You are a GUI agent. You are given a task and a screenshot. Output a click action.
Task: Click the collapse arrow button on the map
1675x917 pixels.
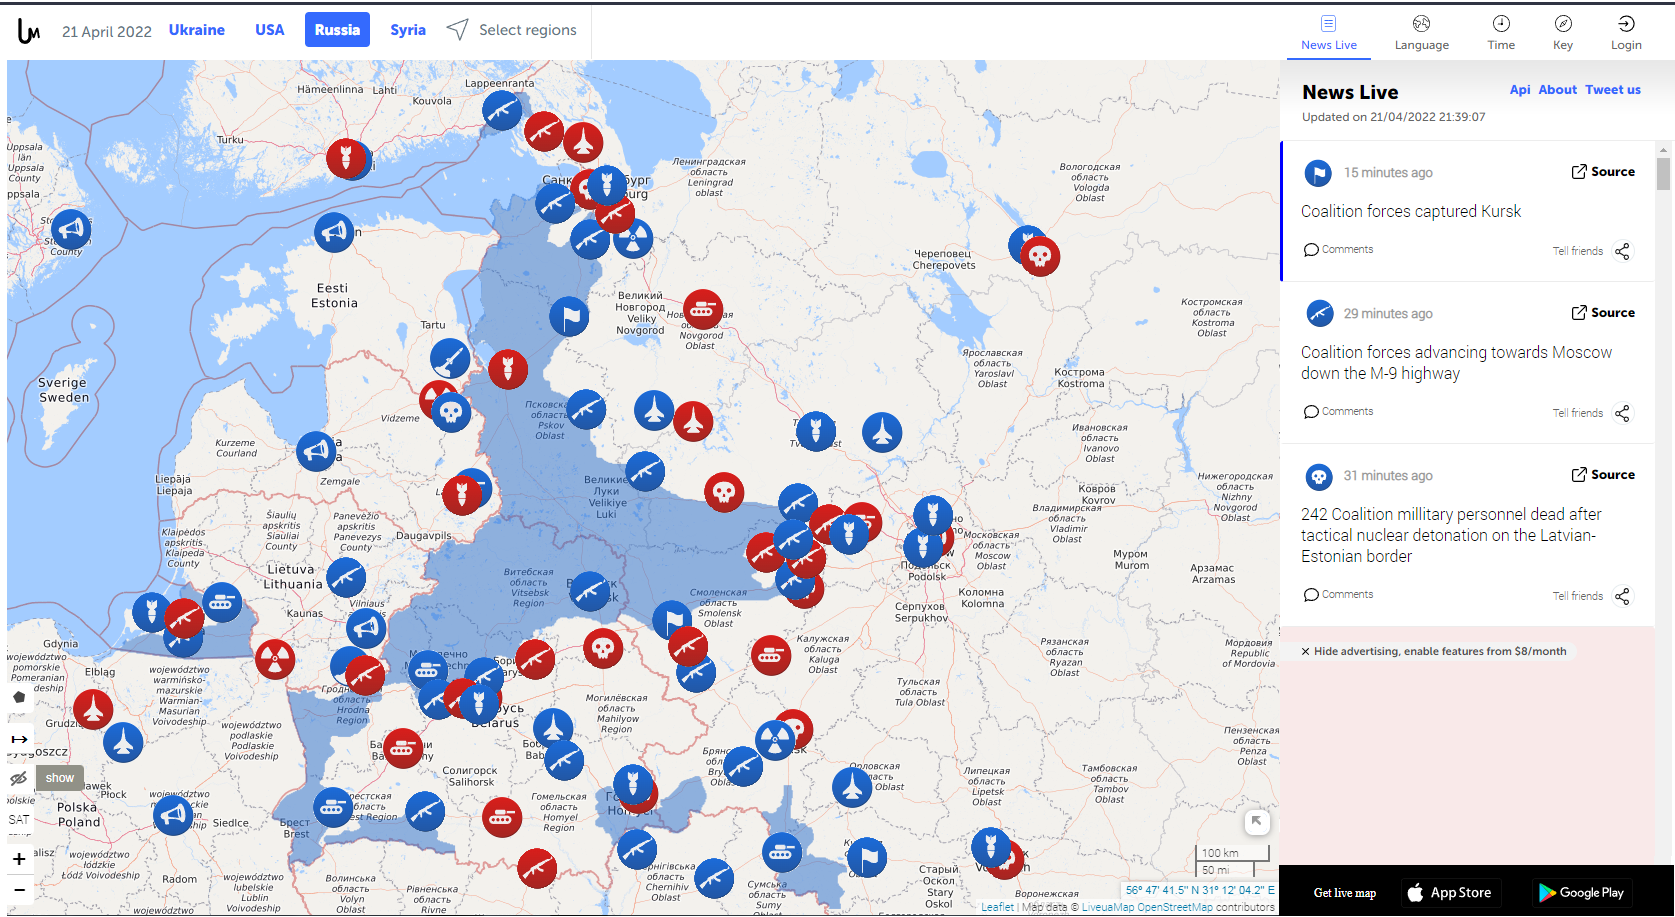1257,822
